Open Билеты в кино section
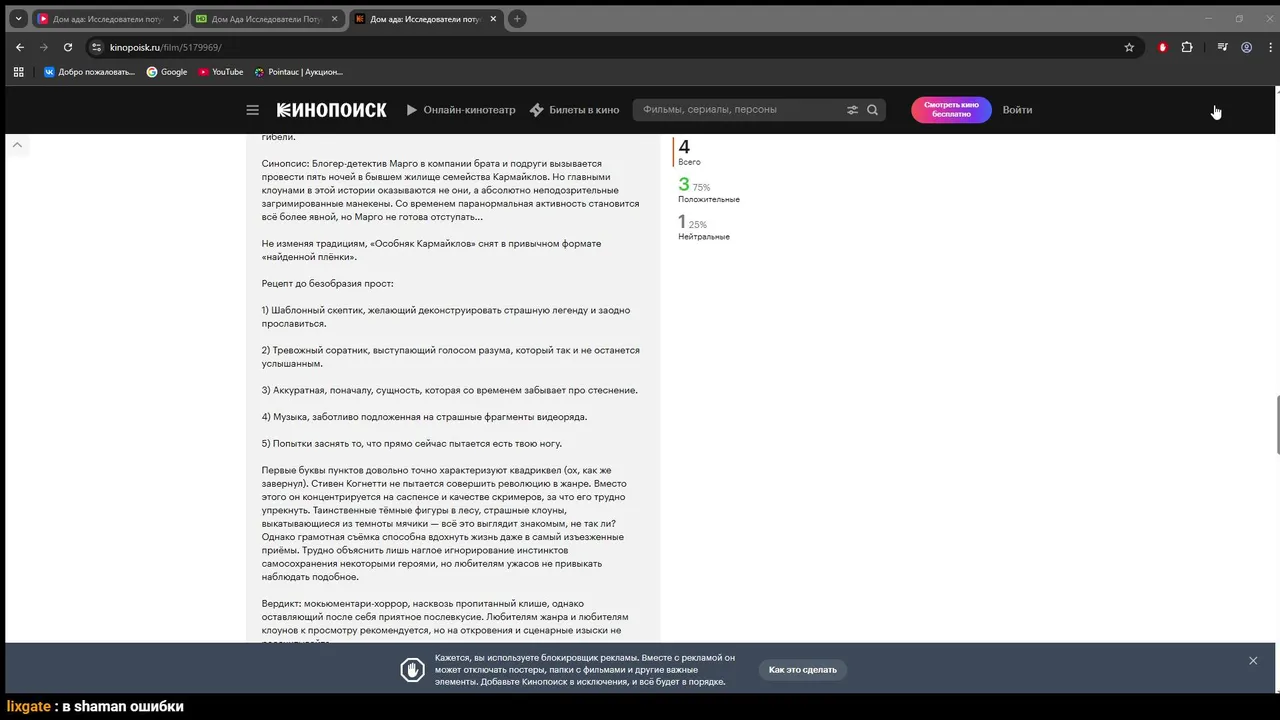The image size is (1280, 720). point(574,110)
